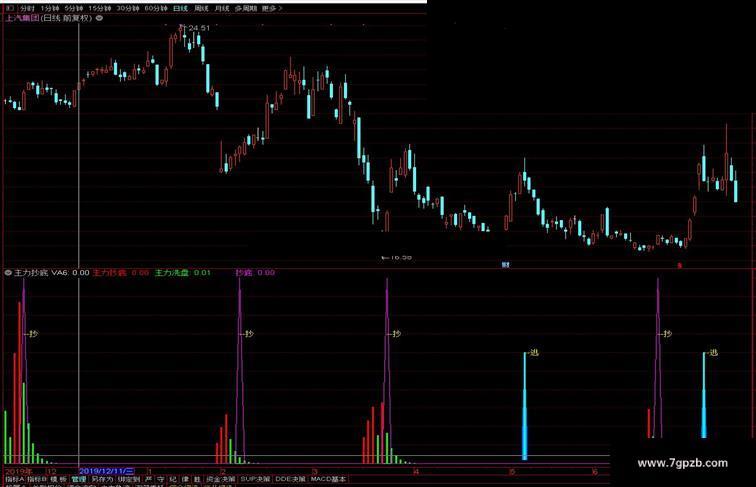This screenshot has width=756, height=487.
Task: Switch to the 日线 daily chart
Action: coord(180,8)
